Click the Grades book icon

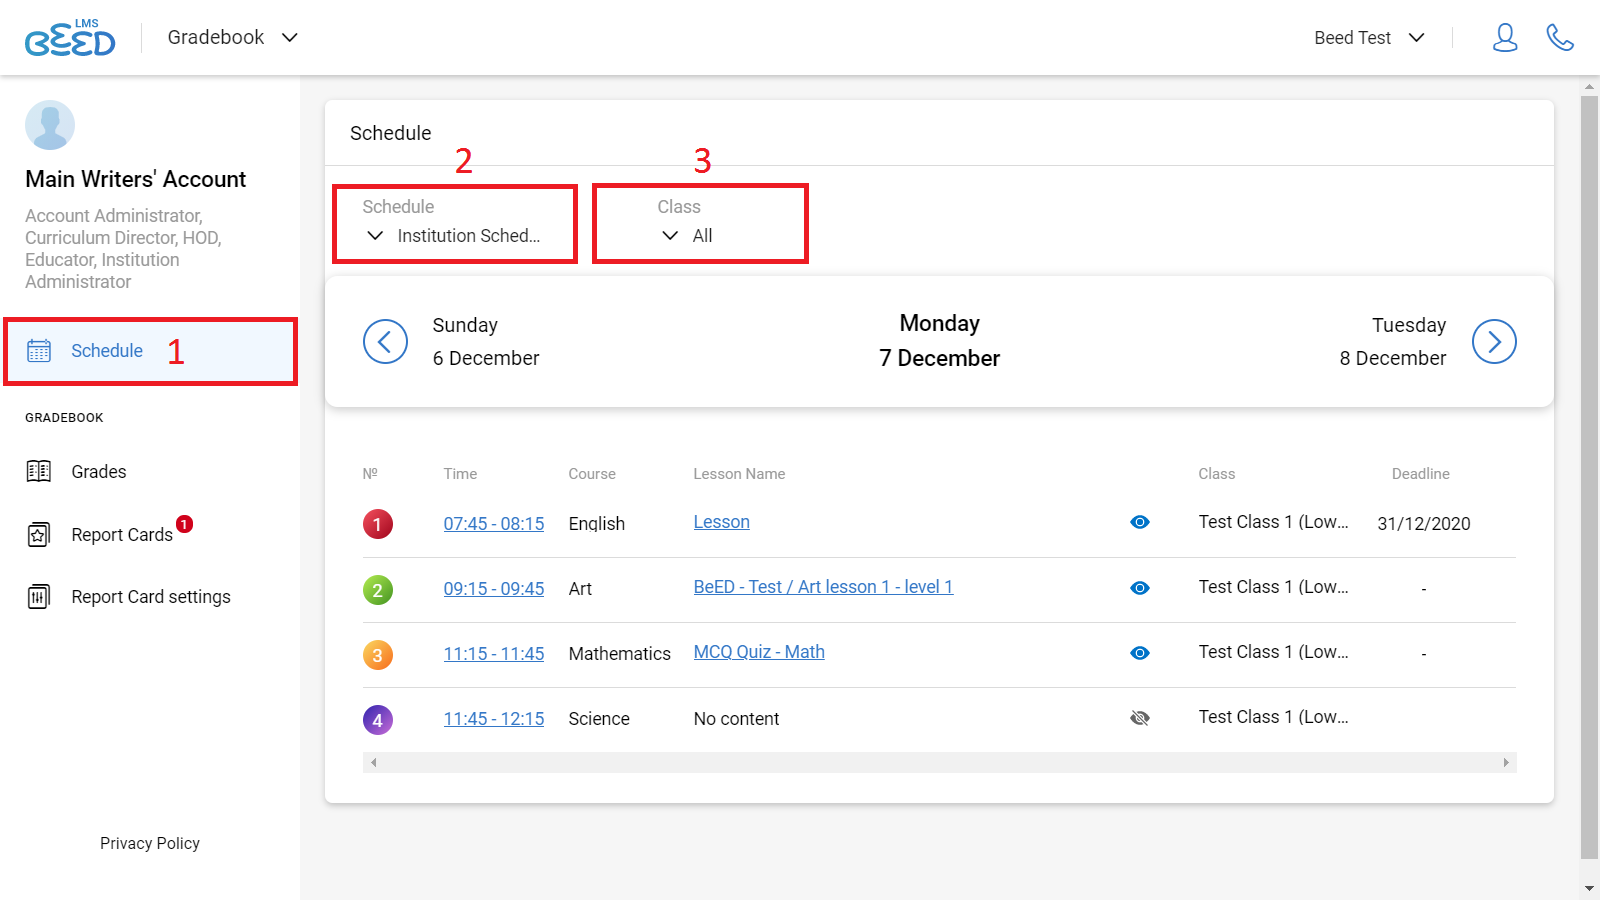coord(39,472)
